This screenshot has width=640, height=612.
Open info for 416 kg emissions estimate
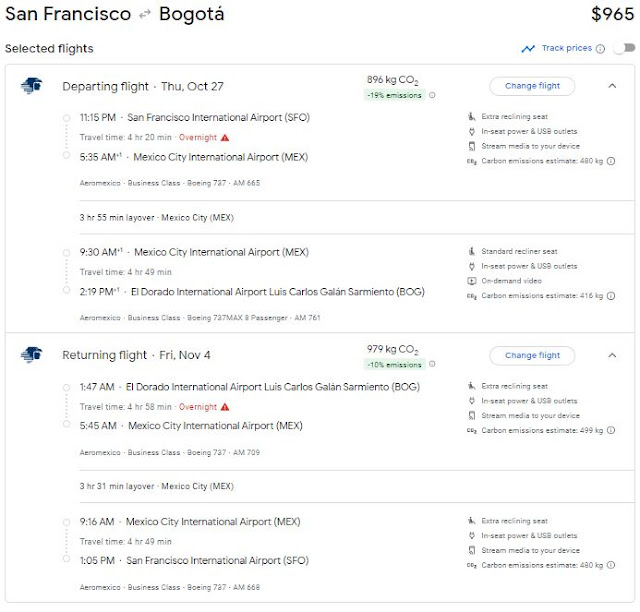tap(610, 296)
